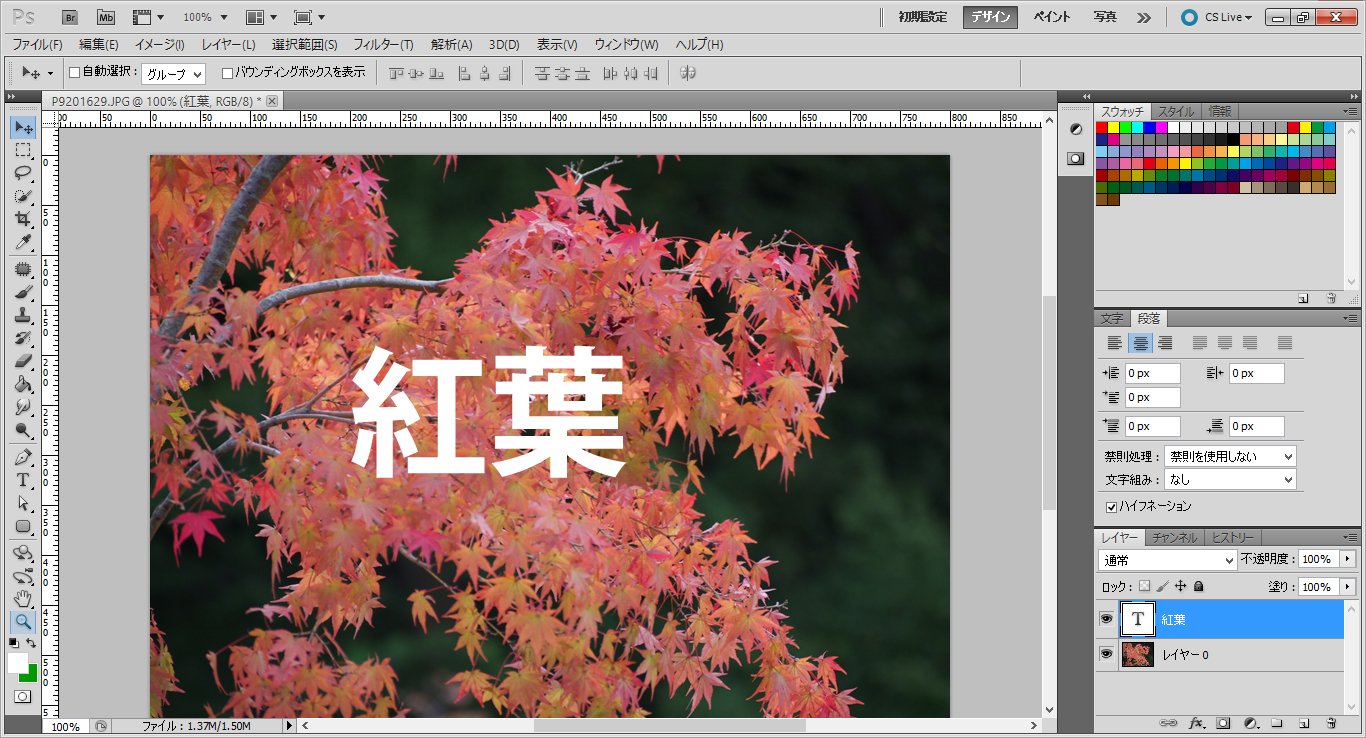Add a layer mask via panel footer icon
This screenshot has width=1366, height=738.
(x=1222, y=723)
